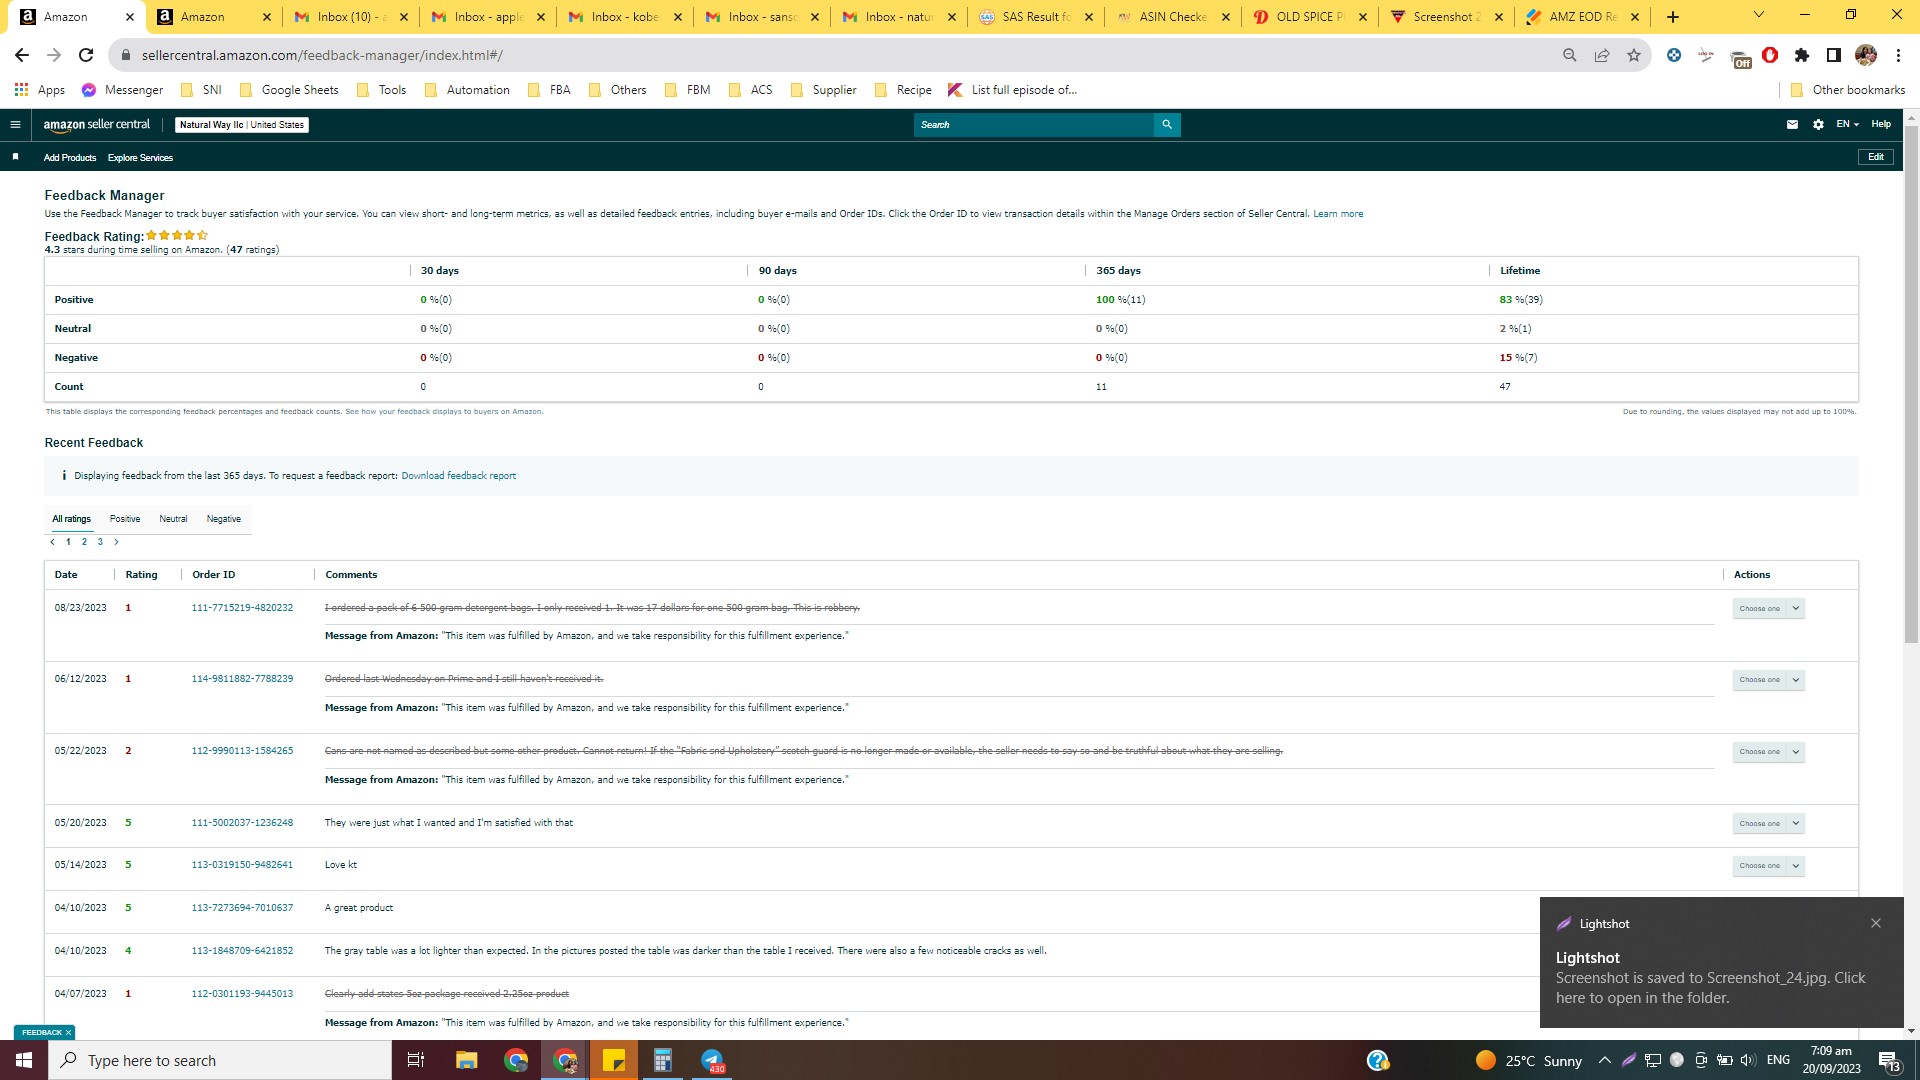Viewport: 1920px width, 1080px height.
Task: Close the Lightshot notification
Action: [1876, 923]
